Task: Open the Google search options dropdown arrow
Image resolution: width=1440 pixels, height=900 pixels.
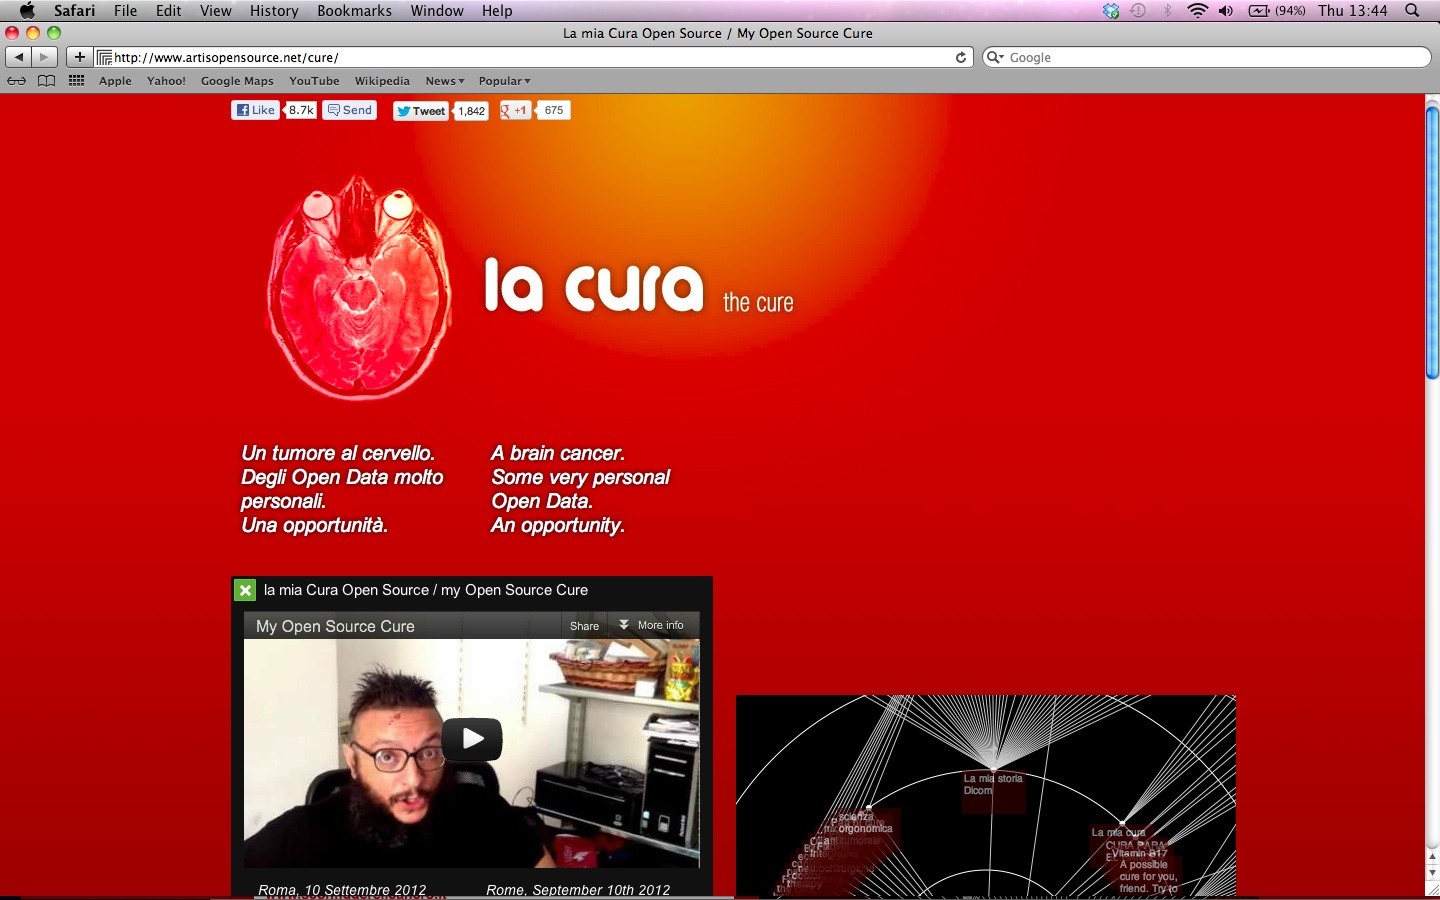Action: tap(995, 57)
